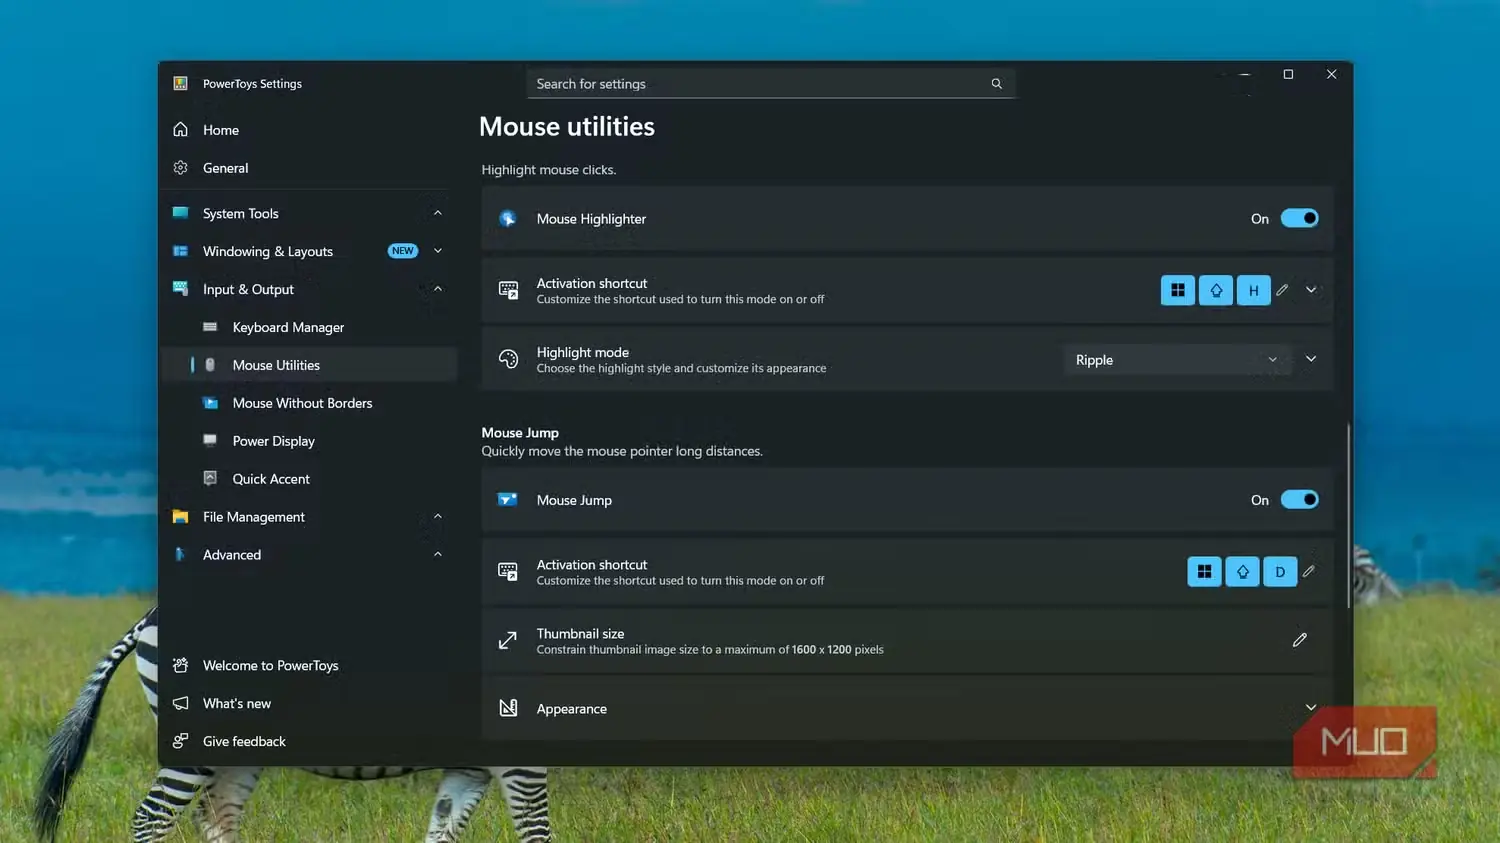The image size is (1500, 843).
Task: Open the Highlight mode Ripple dropdown
Action: (1177, 360)
